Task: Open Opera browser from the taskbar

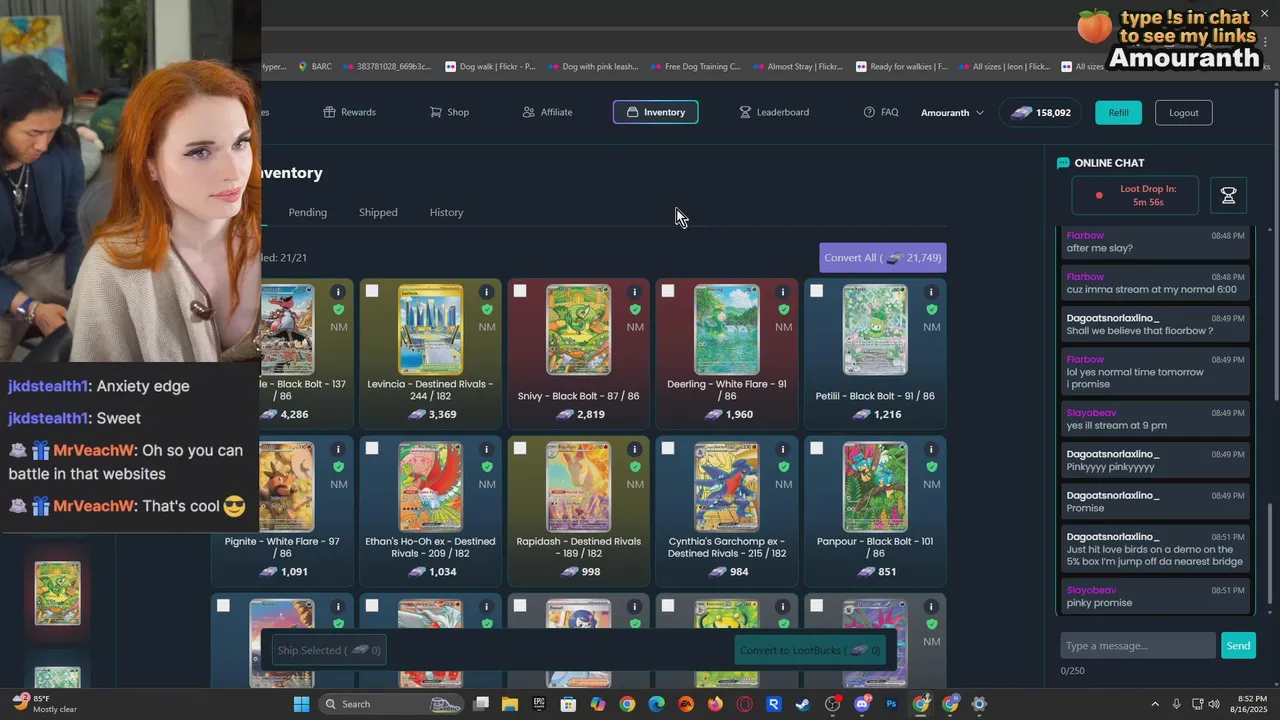Action: (744, 704)
